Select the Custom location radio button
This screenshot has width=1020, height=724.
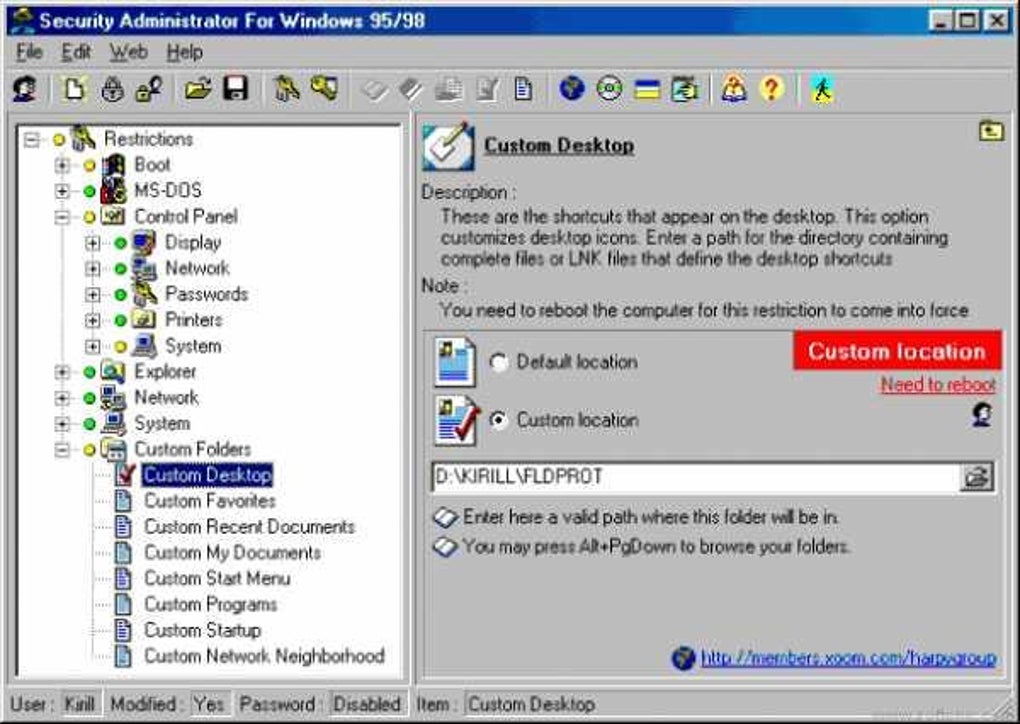(x=499, y=420)
